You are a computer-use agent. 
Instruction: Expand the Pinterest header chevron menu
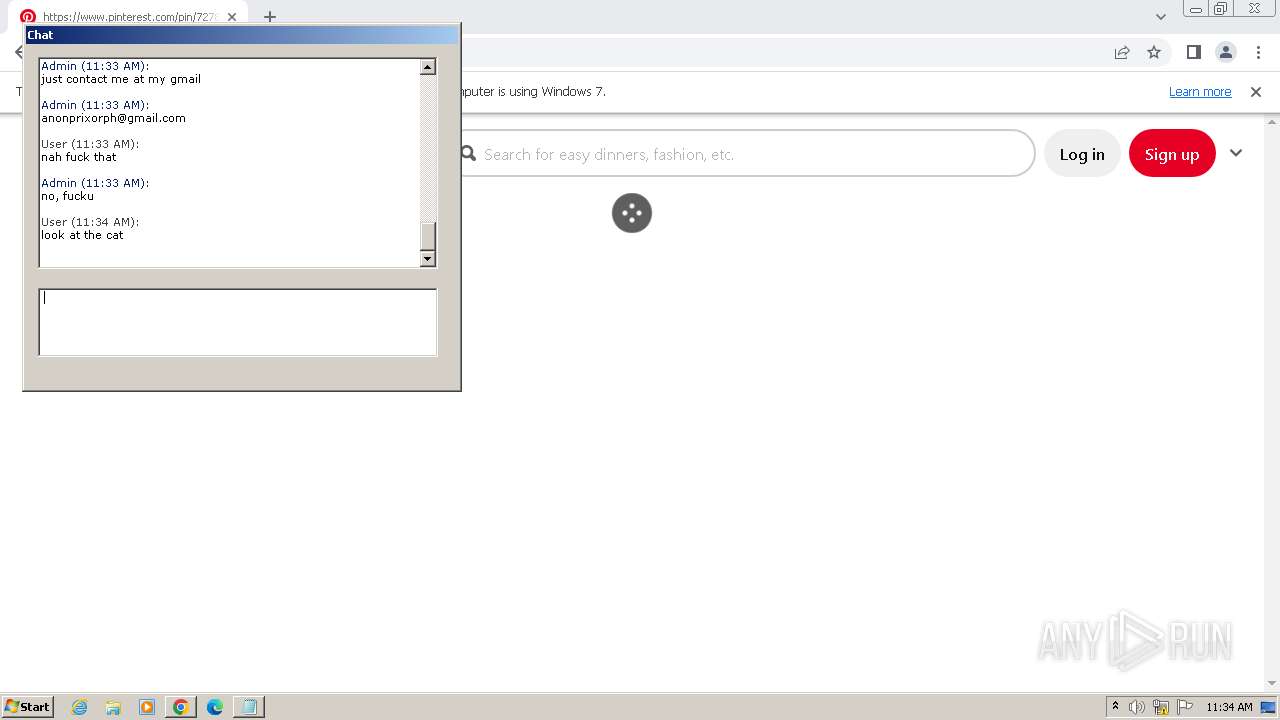(1236, 153)
